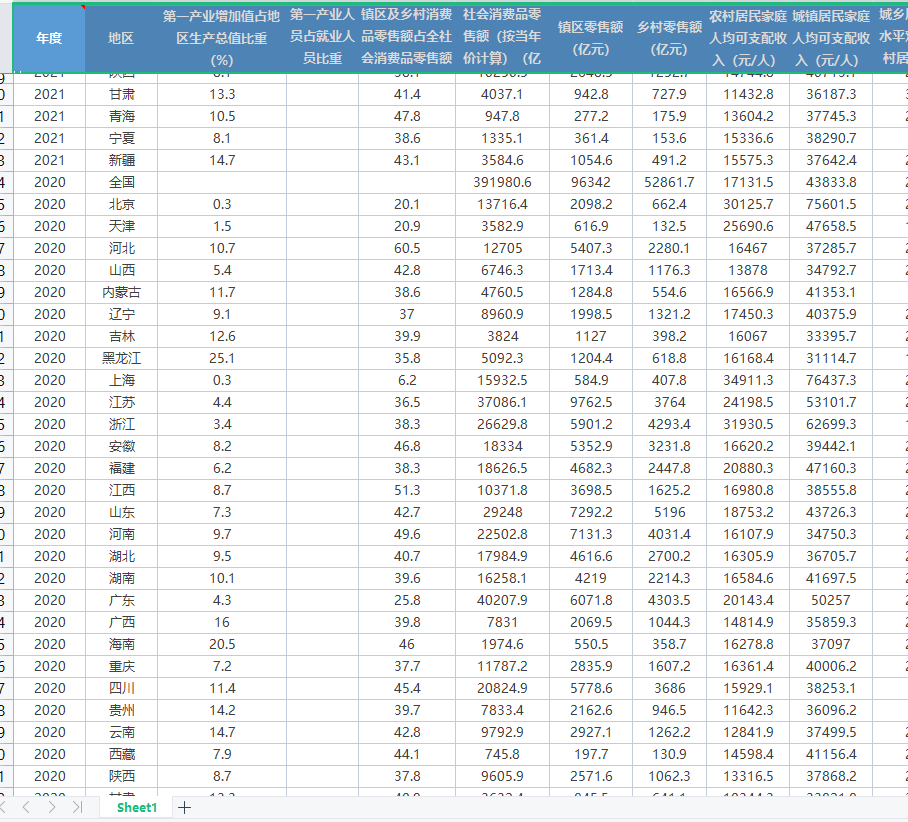This screenshot has width=908, height=822.
Task: Click the 湖北 region cell
Action: pos(121,557)
